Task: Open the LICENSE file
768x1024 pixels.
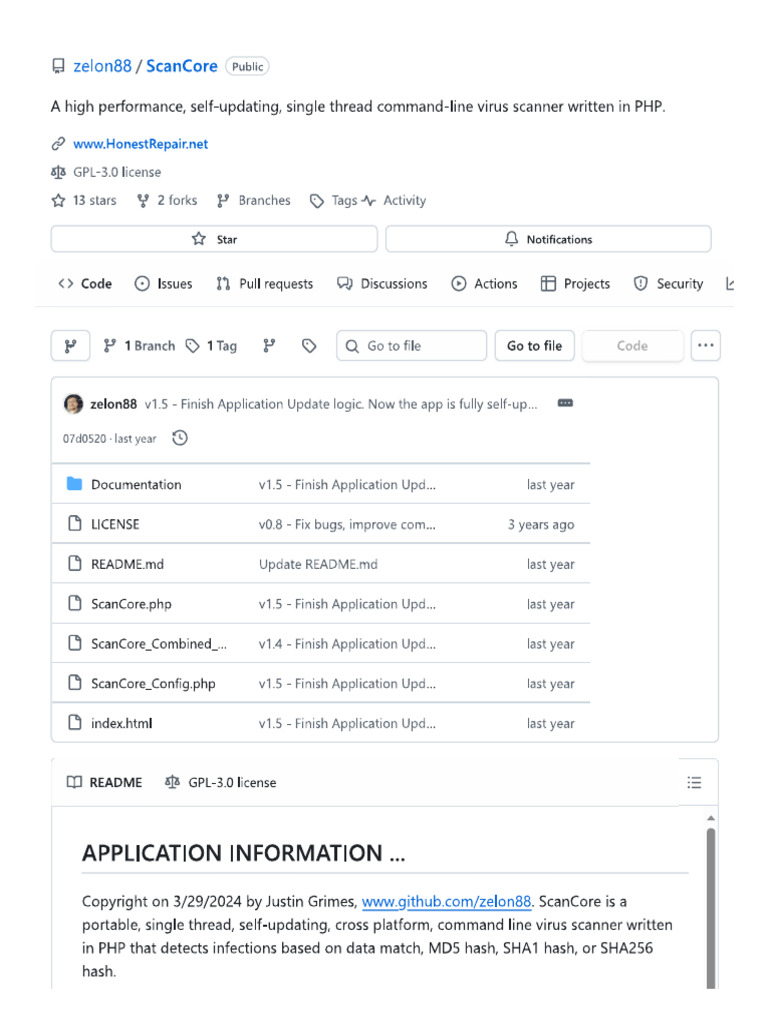Action: [115, 524]
